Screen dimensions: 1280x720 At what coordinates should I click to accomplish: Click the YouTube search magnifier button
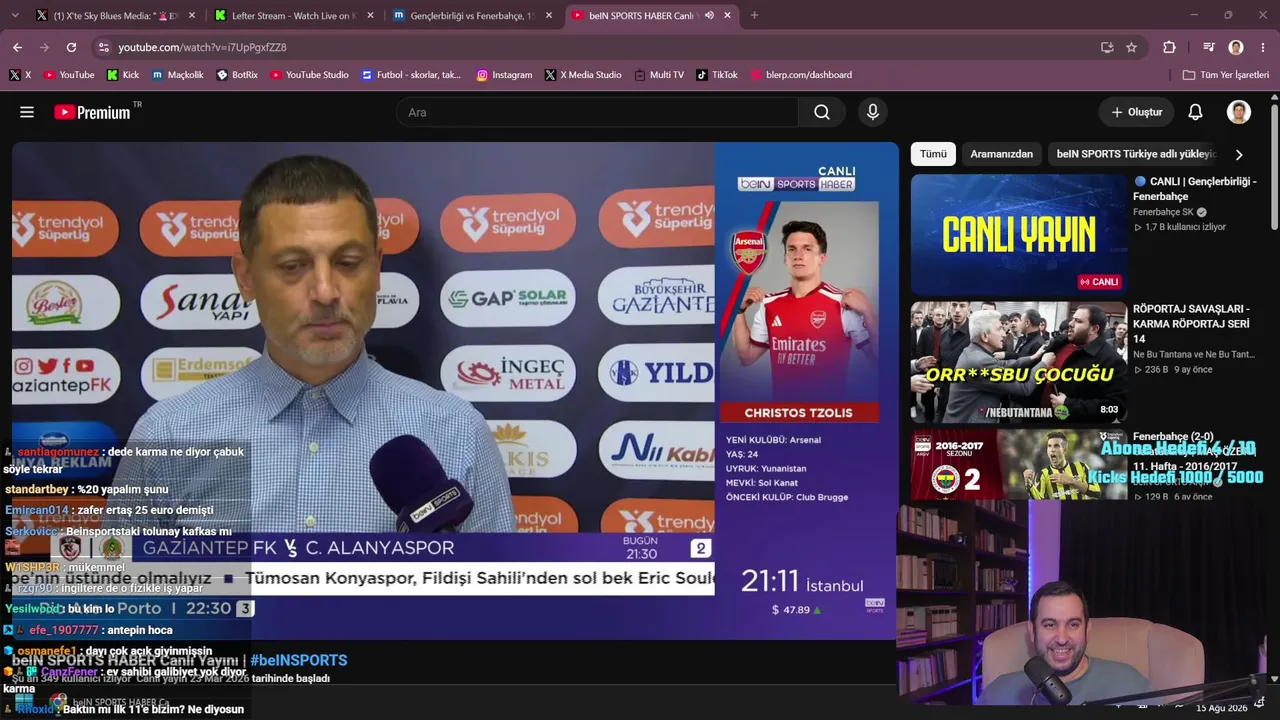pyautogui.click(x=822, y=112)
